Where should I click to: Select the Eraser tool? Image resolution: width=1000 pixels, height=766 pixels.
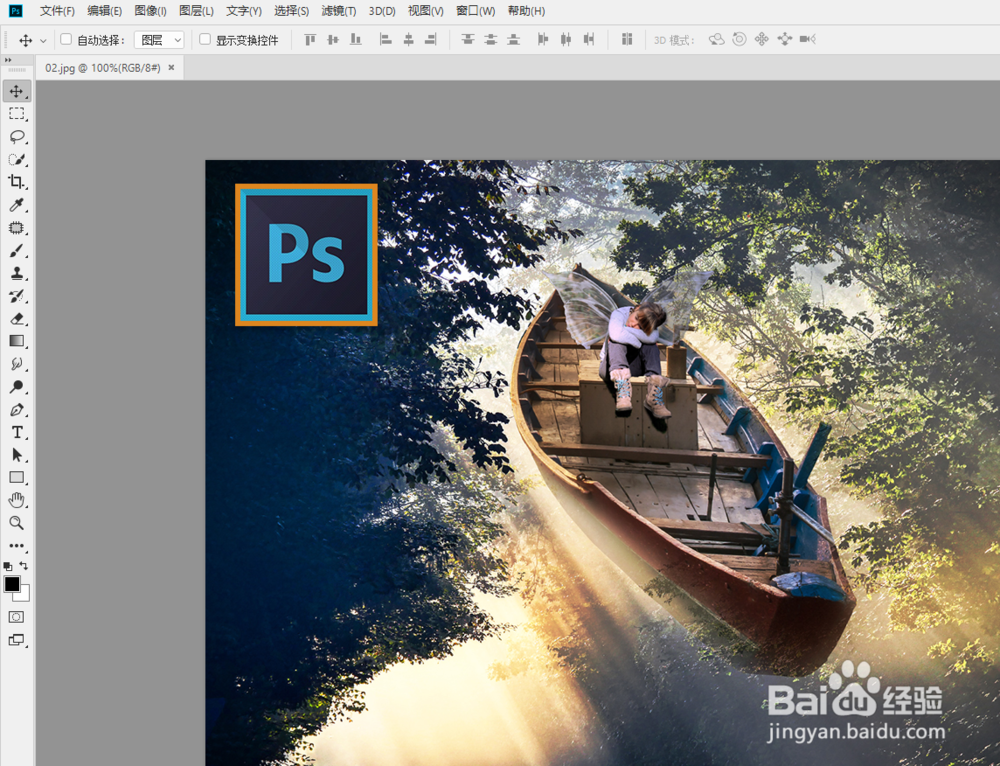pos(17,319)
